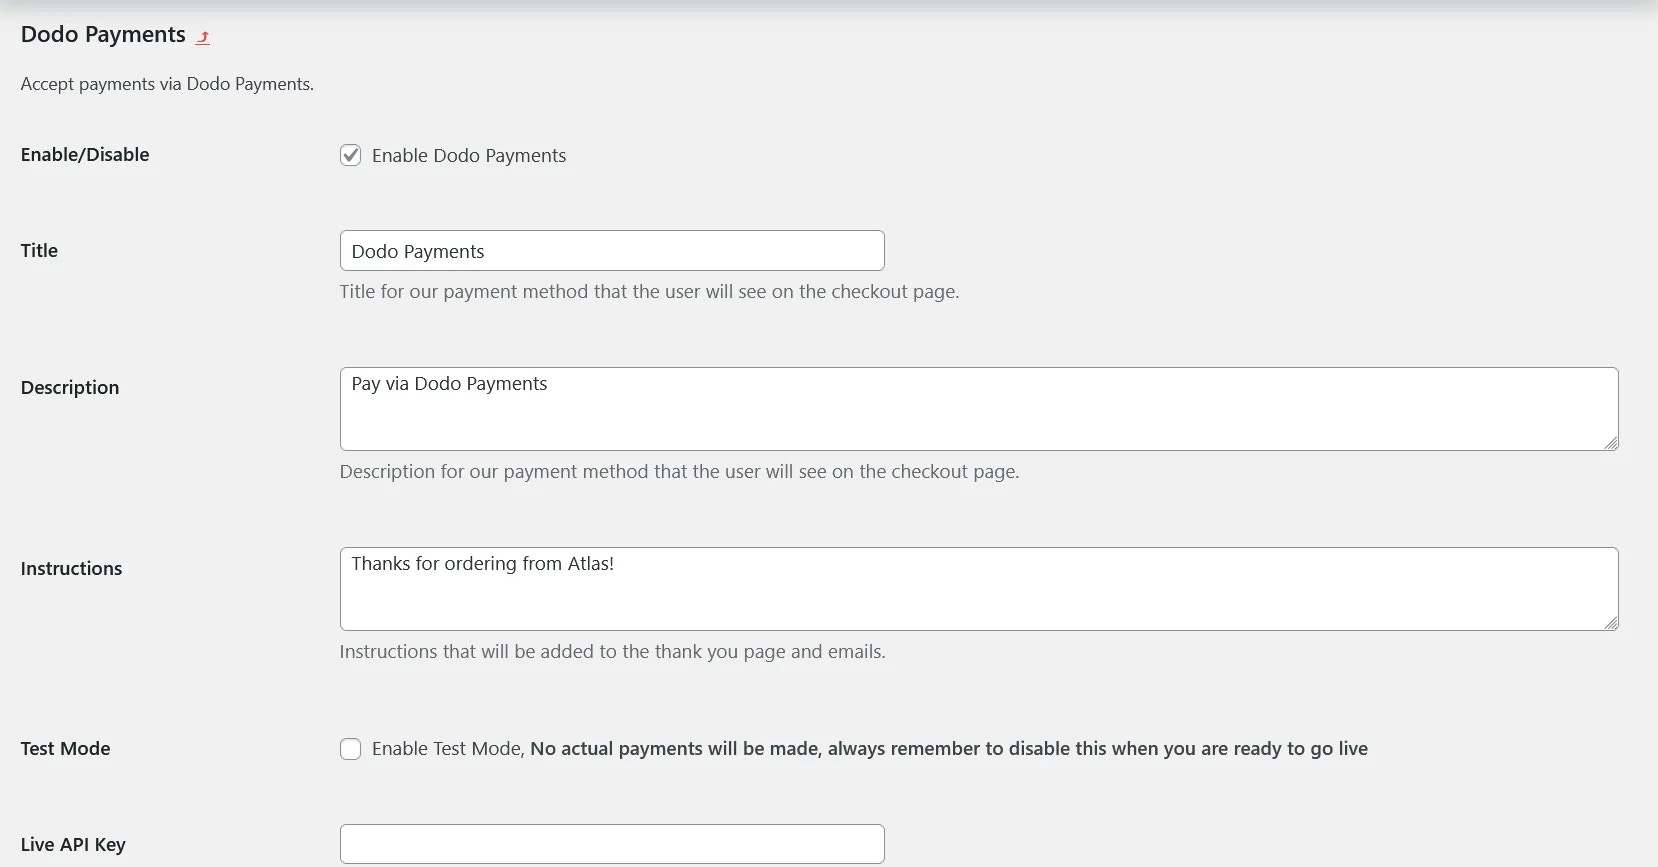This screenshot has width=1658, height=867.
Task: Click the Title field help text
Action: (x=649, y=292)
